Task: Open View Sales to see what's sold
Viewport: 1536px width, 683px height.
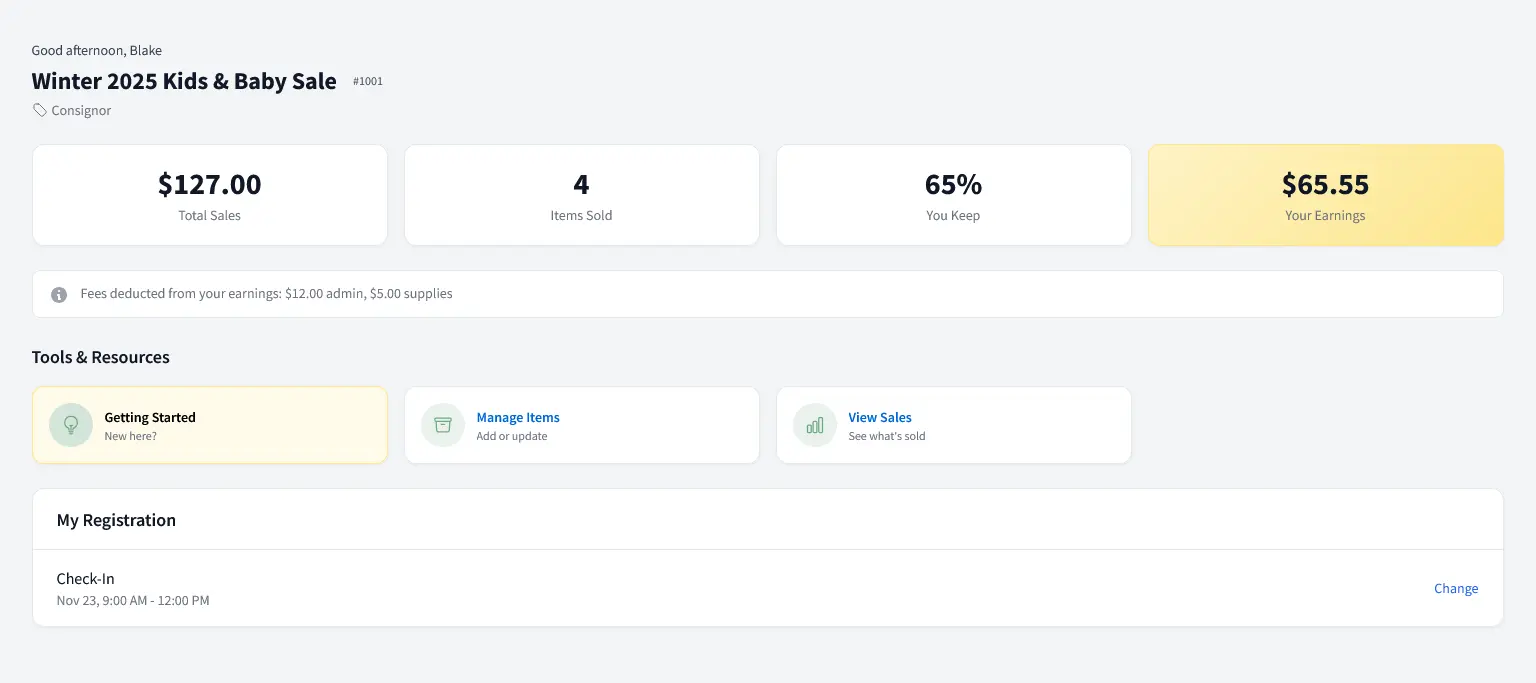Action: [x=880, y=417]
